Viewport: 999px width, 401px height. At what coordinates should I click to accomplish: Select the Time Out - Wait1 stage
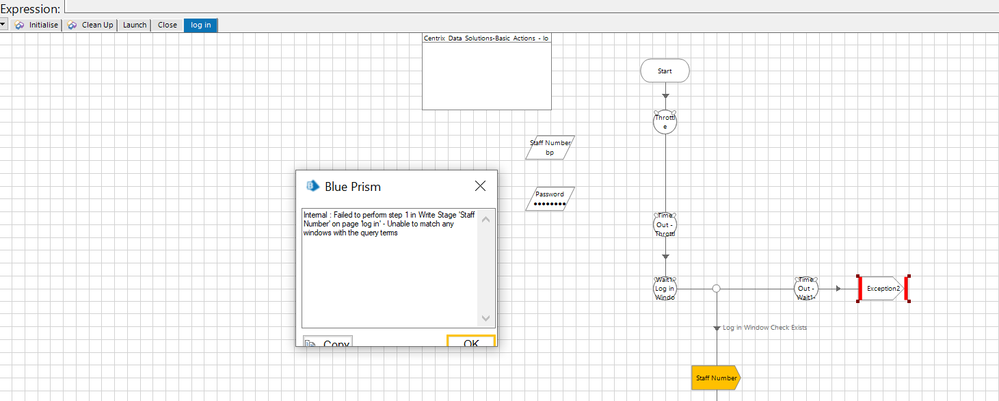[x=806, y=288]
